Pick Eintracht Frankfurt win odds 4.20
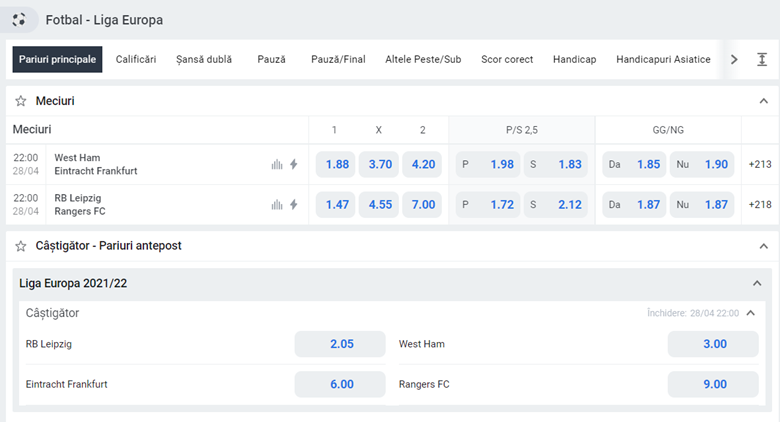The width and height of the screenshot is (780, 422). click(x=422, y=164)
